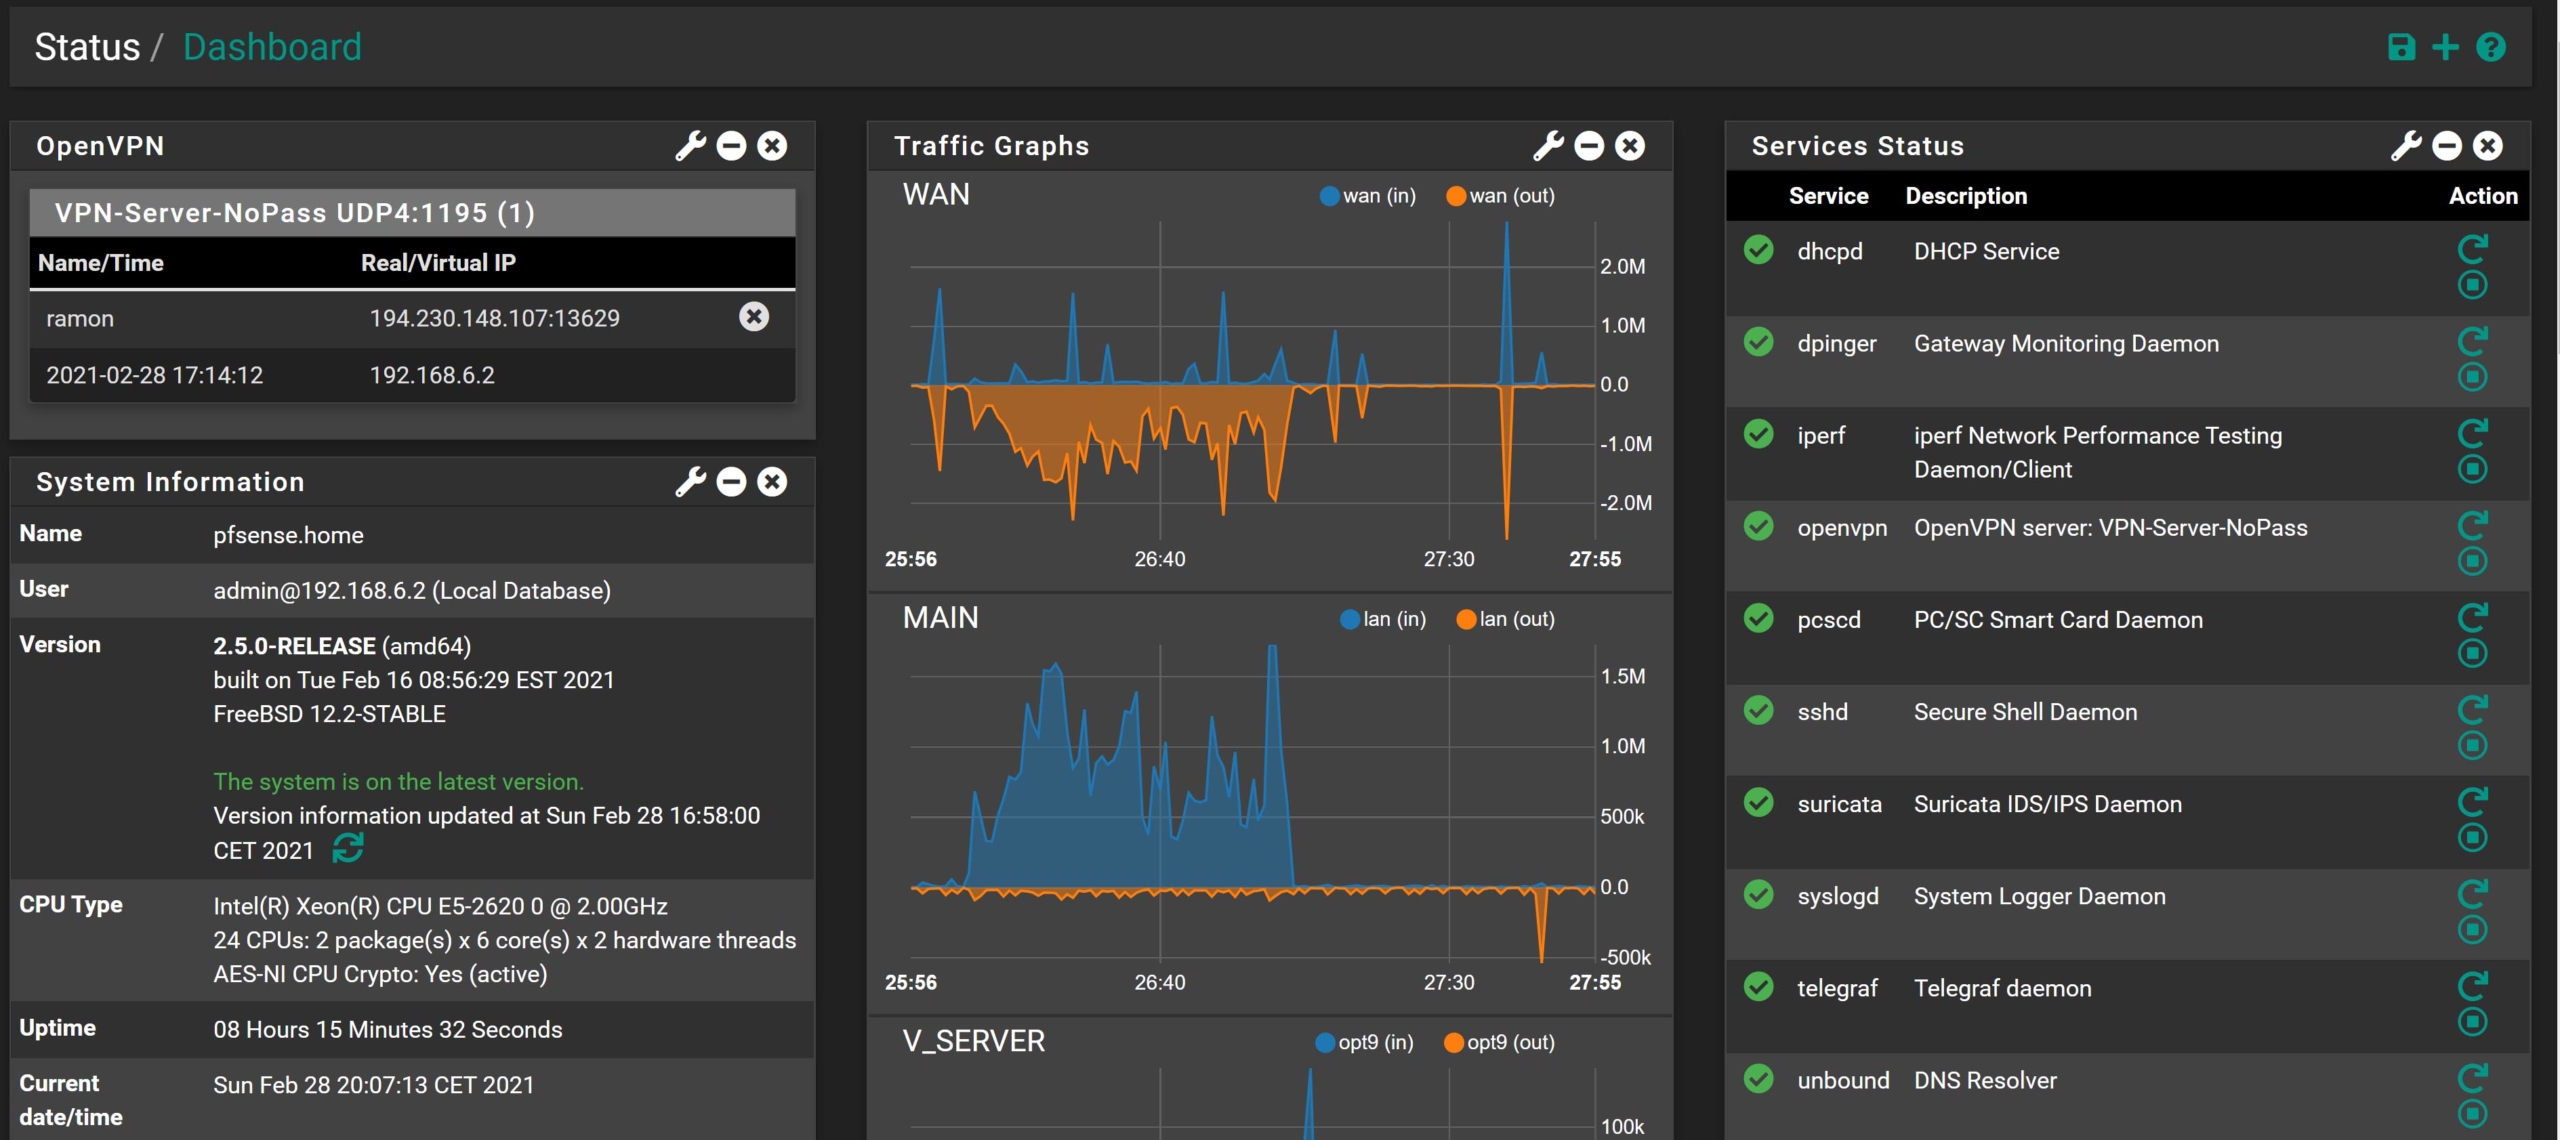The image size is (2560, 1140).
Task: Click the dhcpd status checkmark
Action: (1758, 249)
